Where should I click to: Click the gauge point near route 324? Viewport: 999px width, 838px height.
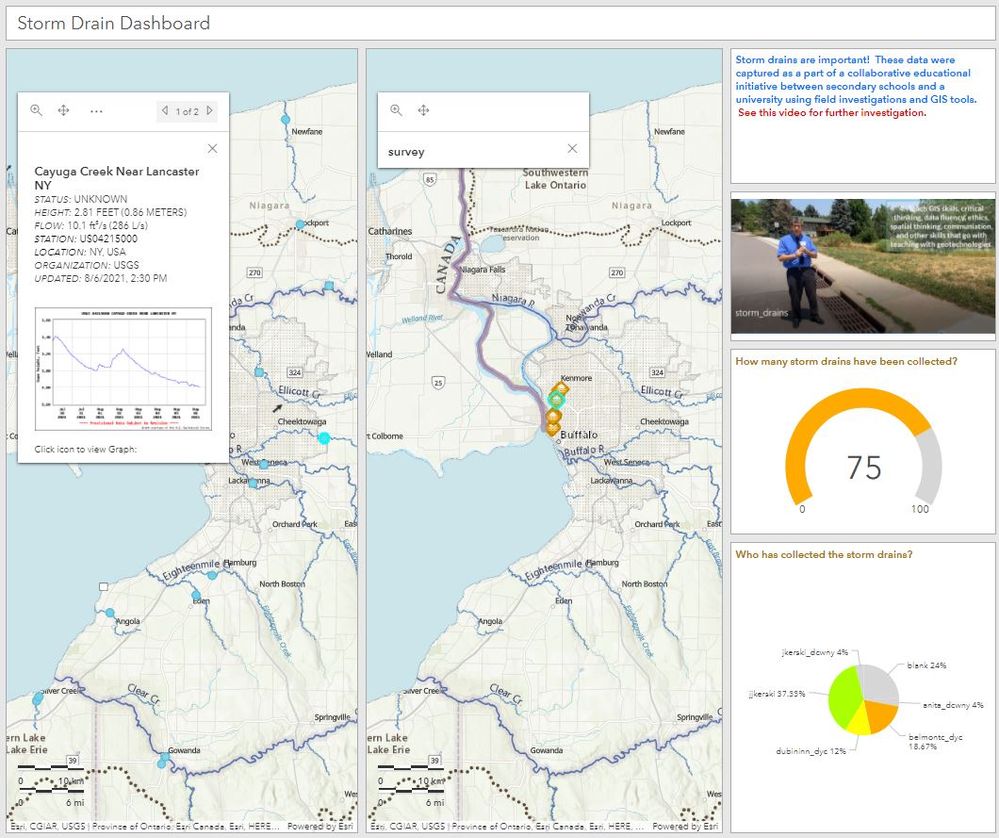coord(259,372)
